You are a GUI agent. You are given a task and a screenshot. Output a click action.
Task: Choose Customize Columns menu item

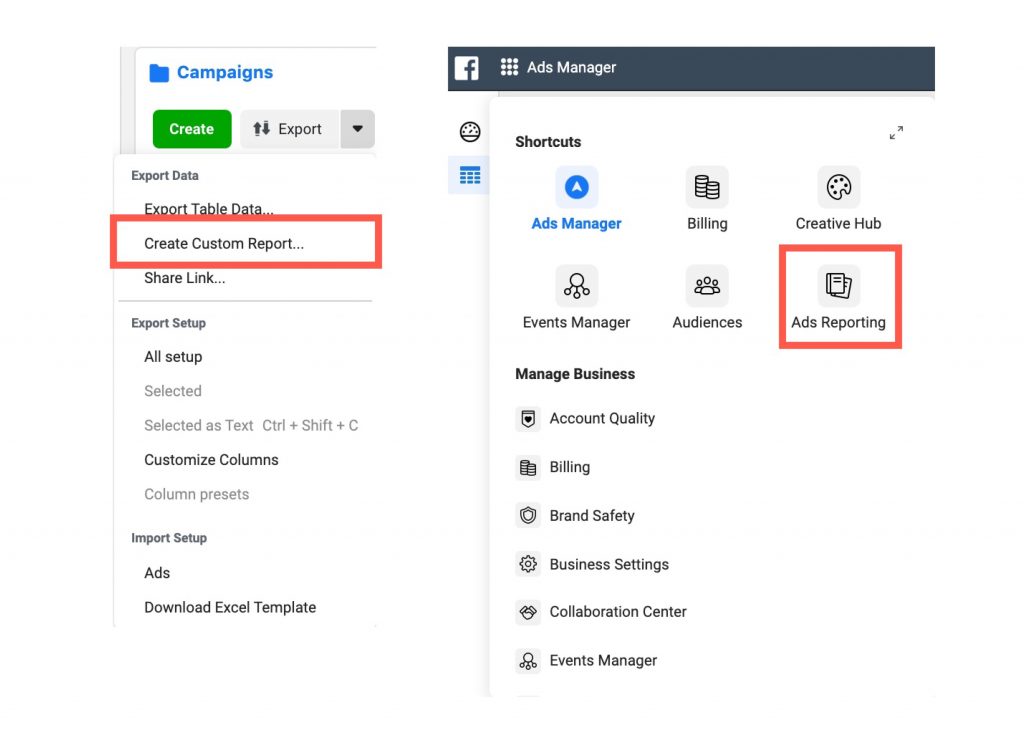pyautogui.click(x=212, y=460)
